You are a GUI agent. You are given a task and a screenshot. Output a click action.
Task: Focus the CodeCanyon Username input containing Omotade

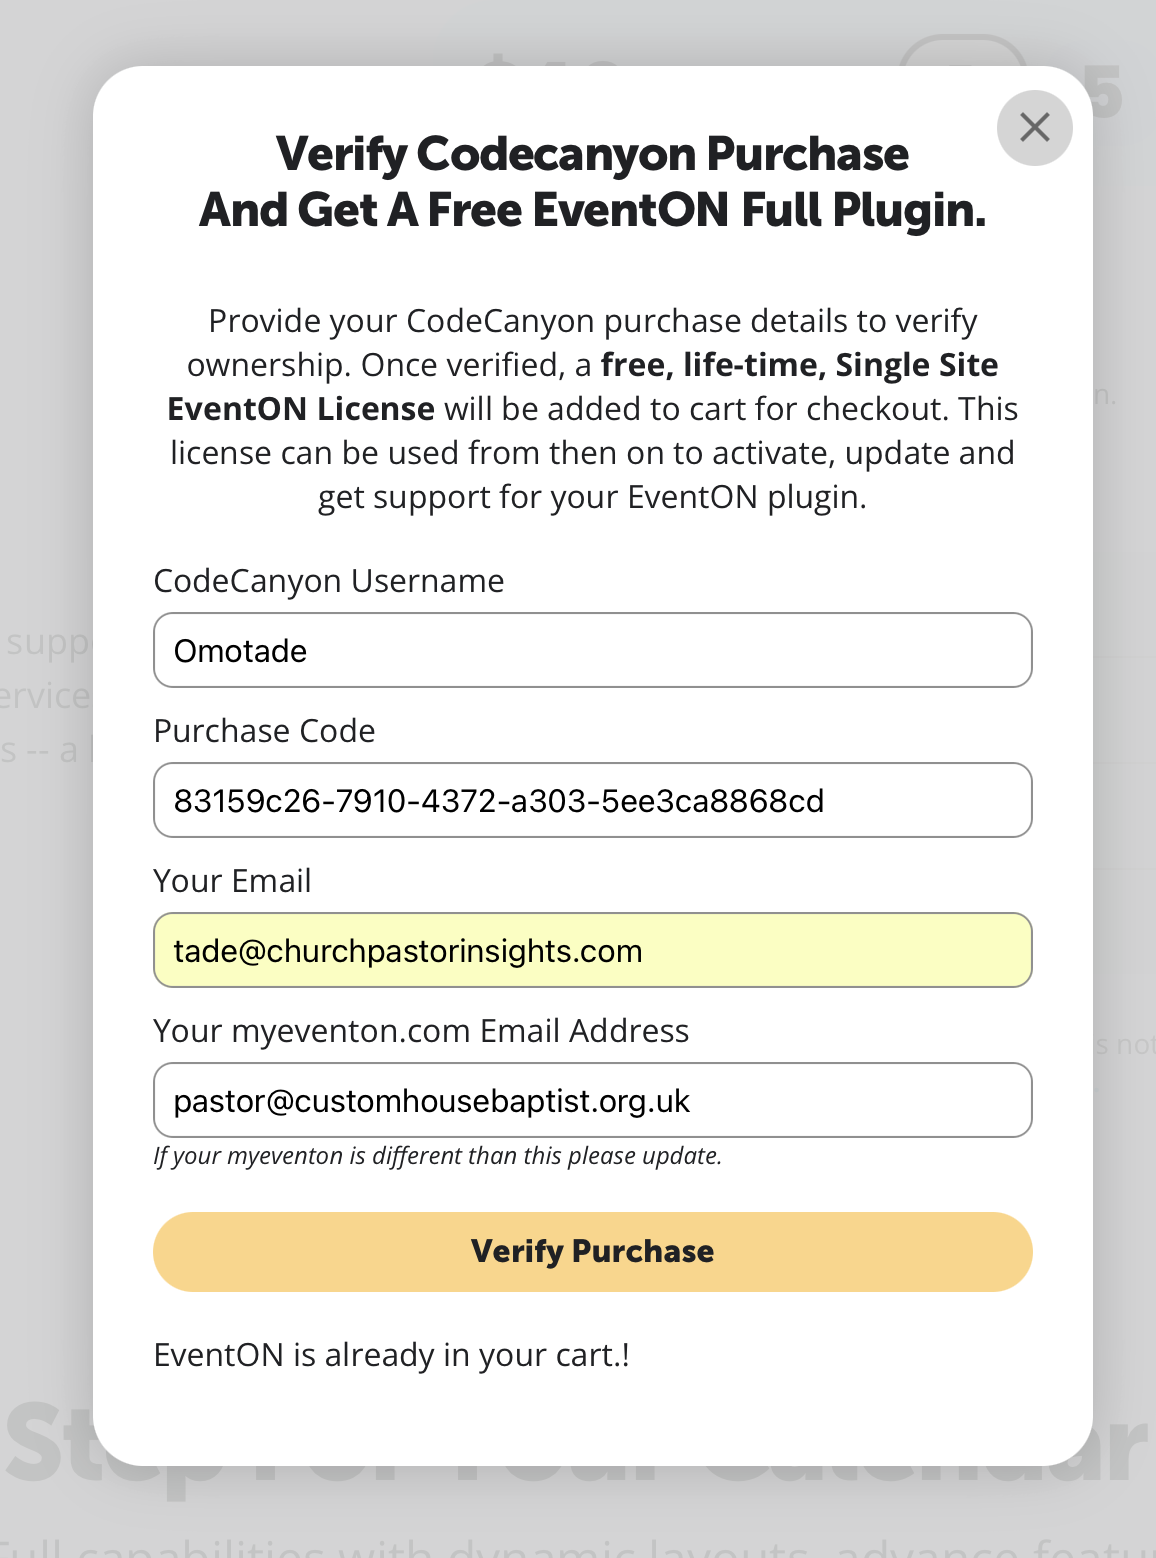click(x=592, y=650)
